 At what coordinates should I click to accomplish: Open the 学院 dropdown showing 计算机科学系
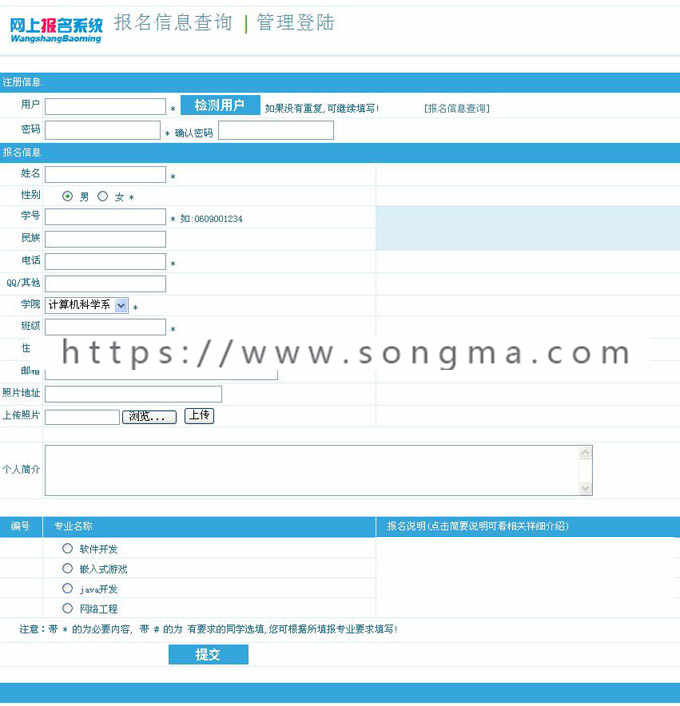87,305
